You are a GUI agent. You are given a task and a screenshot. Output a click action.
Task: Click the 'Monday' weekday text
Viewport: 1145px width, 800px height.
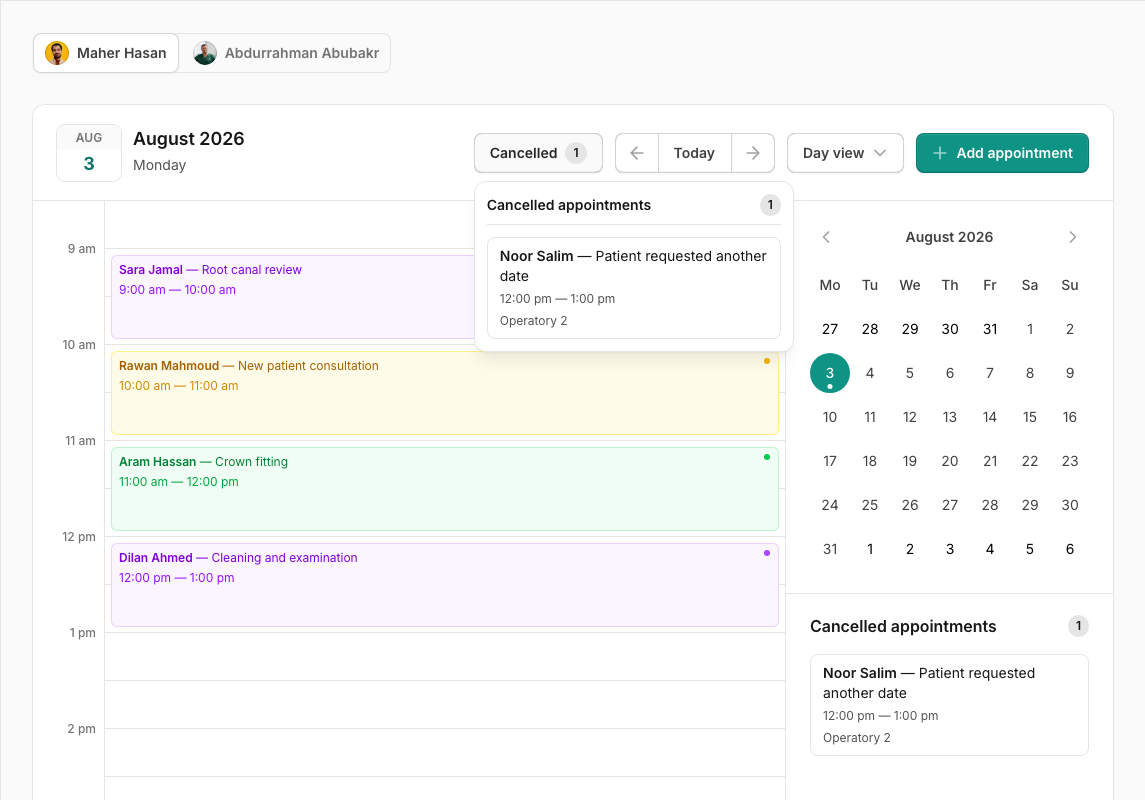(159, 165)
